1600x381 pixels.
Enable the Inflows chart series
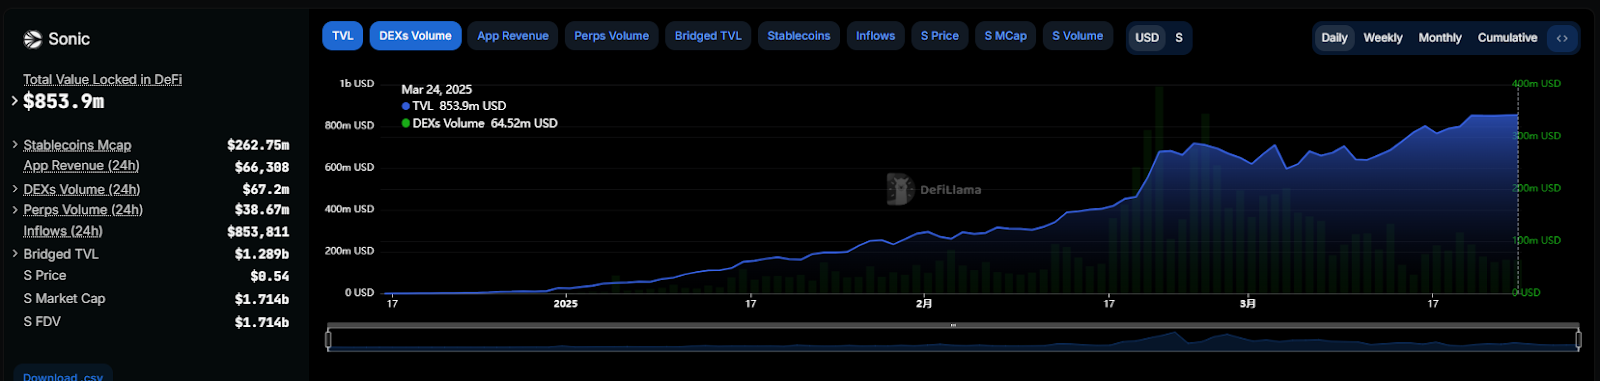(875, 36)
